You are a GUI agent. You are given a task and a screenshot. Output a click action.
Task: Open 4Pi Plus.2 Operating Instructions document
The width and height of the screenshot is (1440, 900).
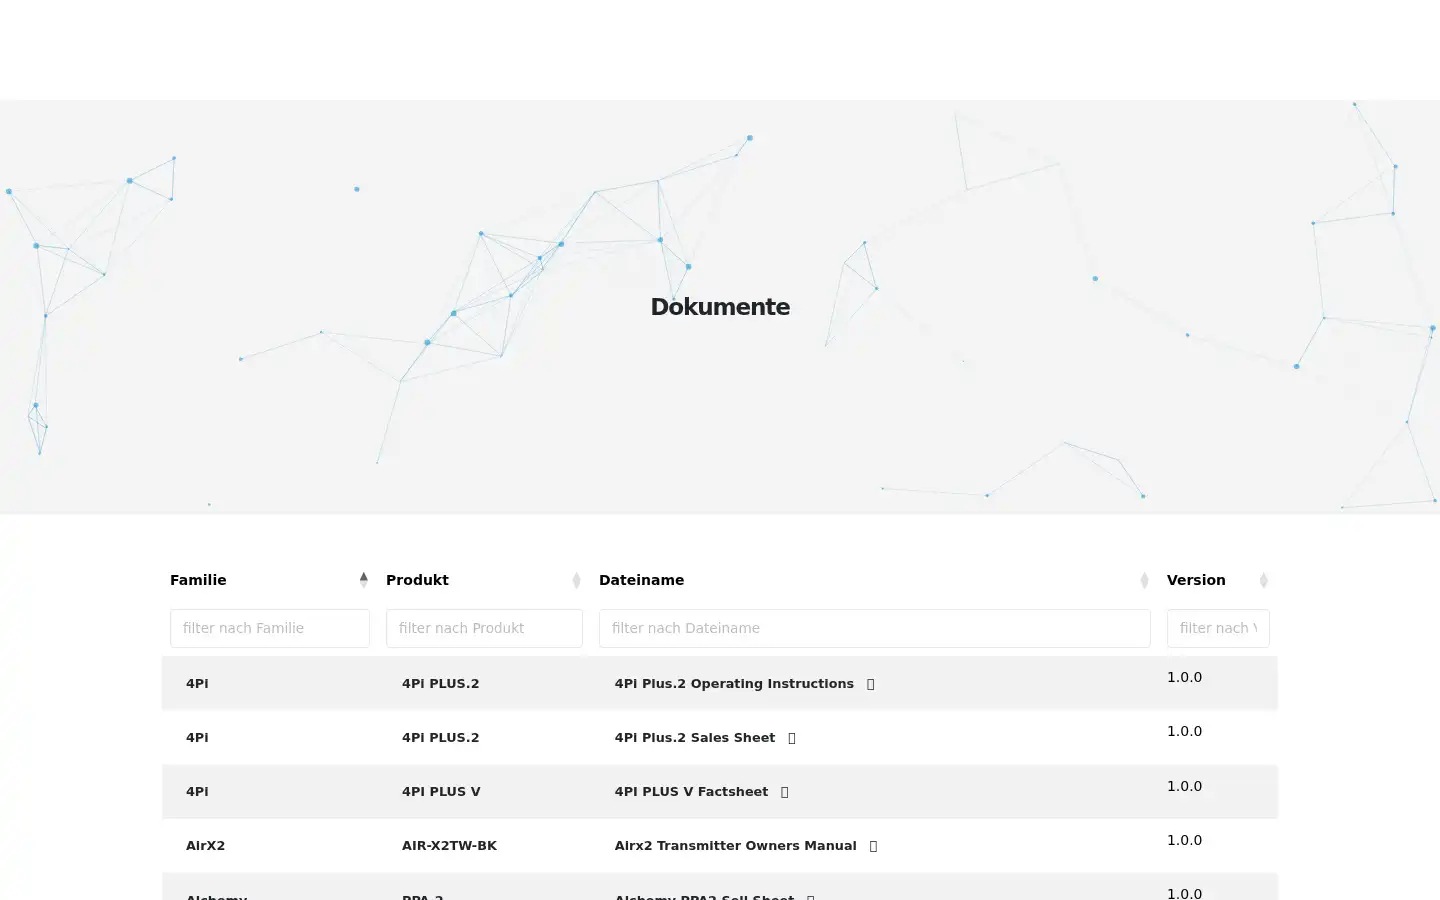(x=734, y=684)
